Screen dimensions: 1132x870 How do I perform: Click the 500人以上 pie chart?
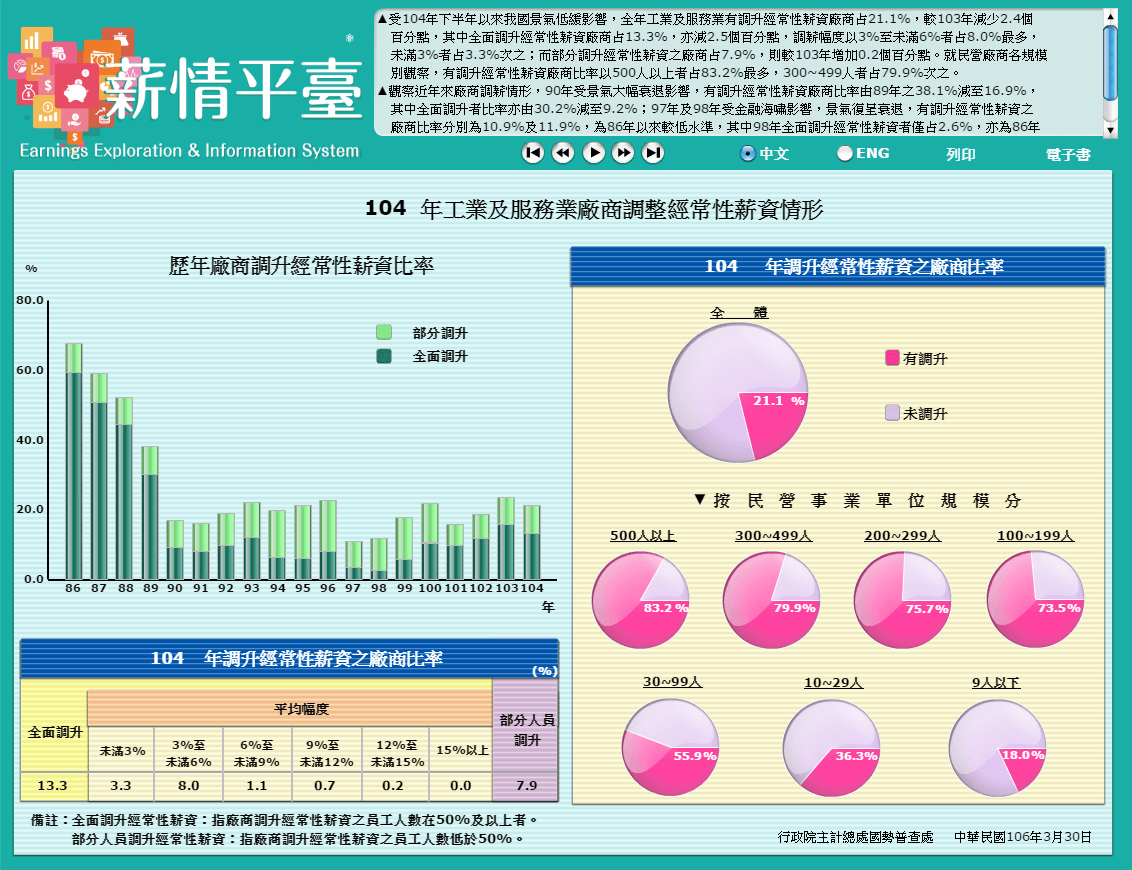click(x=640, y=598)
